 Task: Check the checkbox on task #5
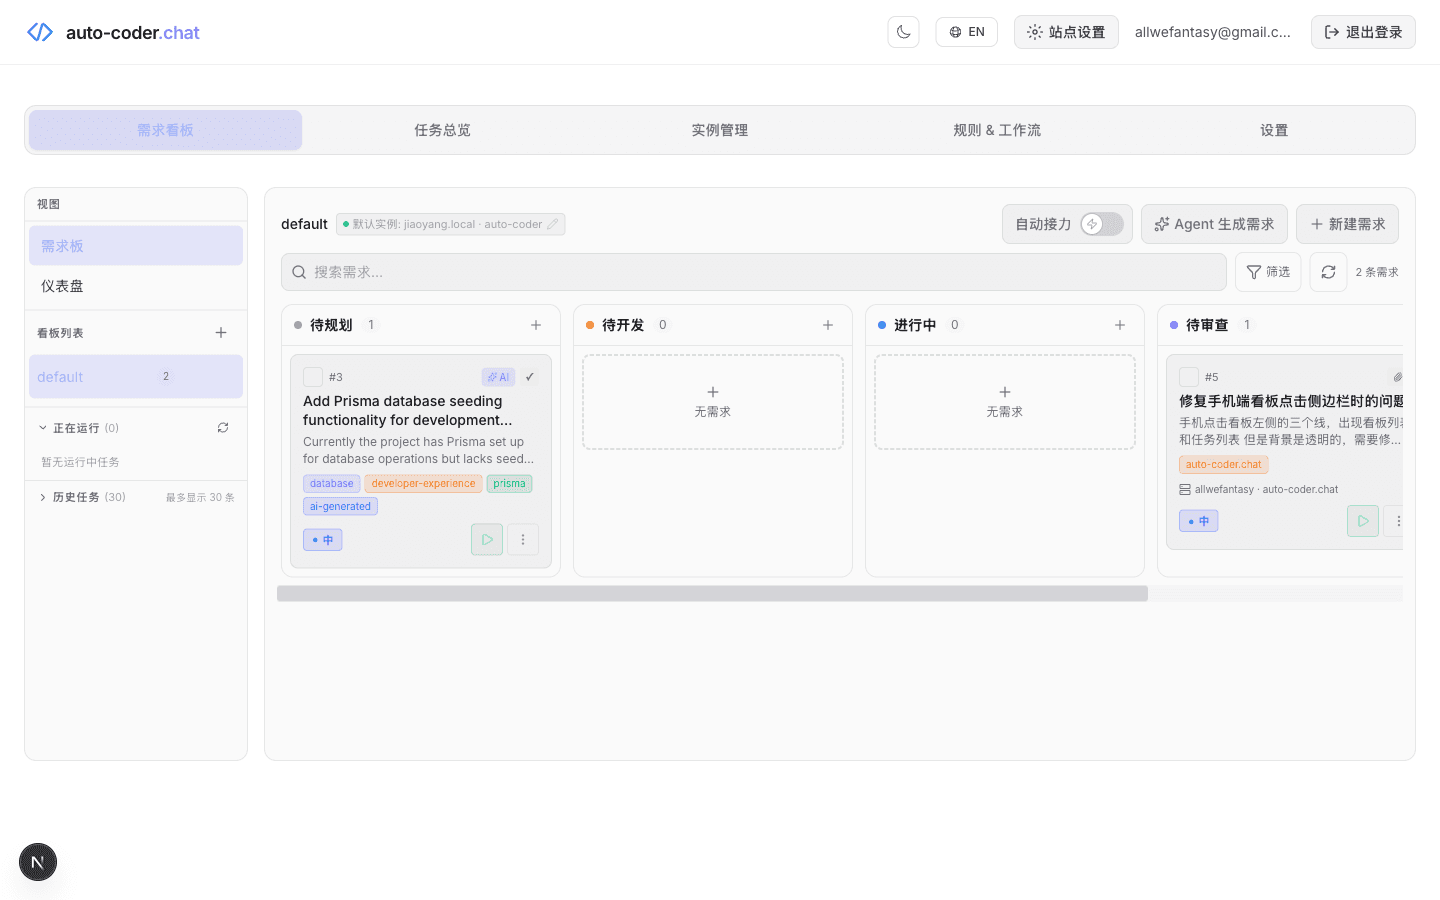click(1189, 376)
